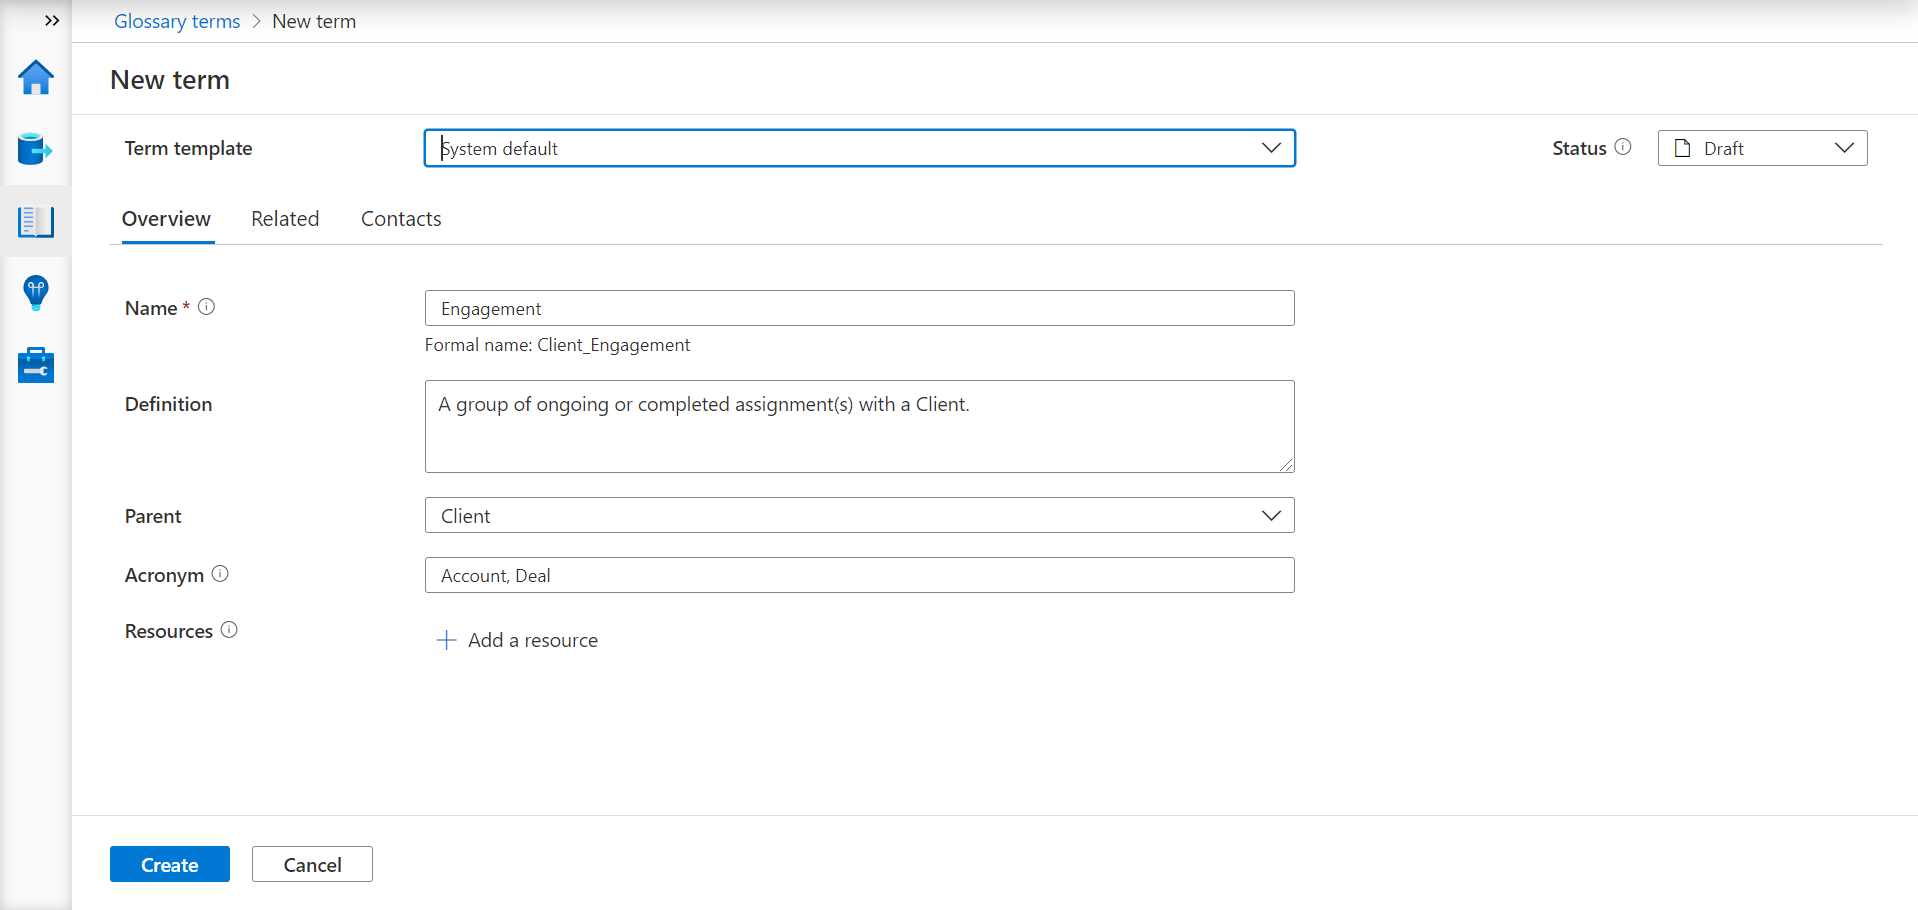
Task: Open the Status Draft dropdown
Action: [x=1762, y=148]
